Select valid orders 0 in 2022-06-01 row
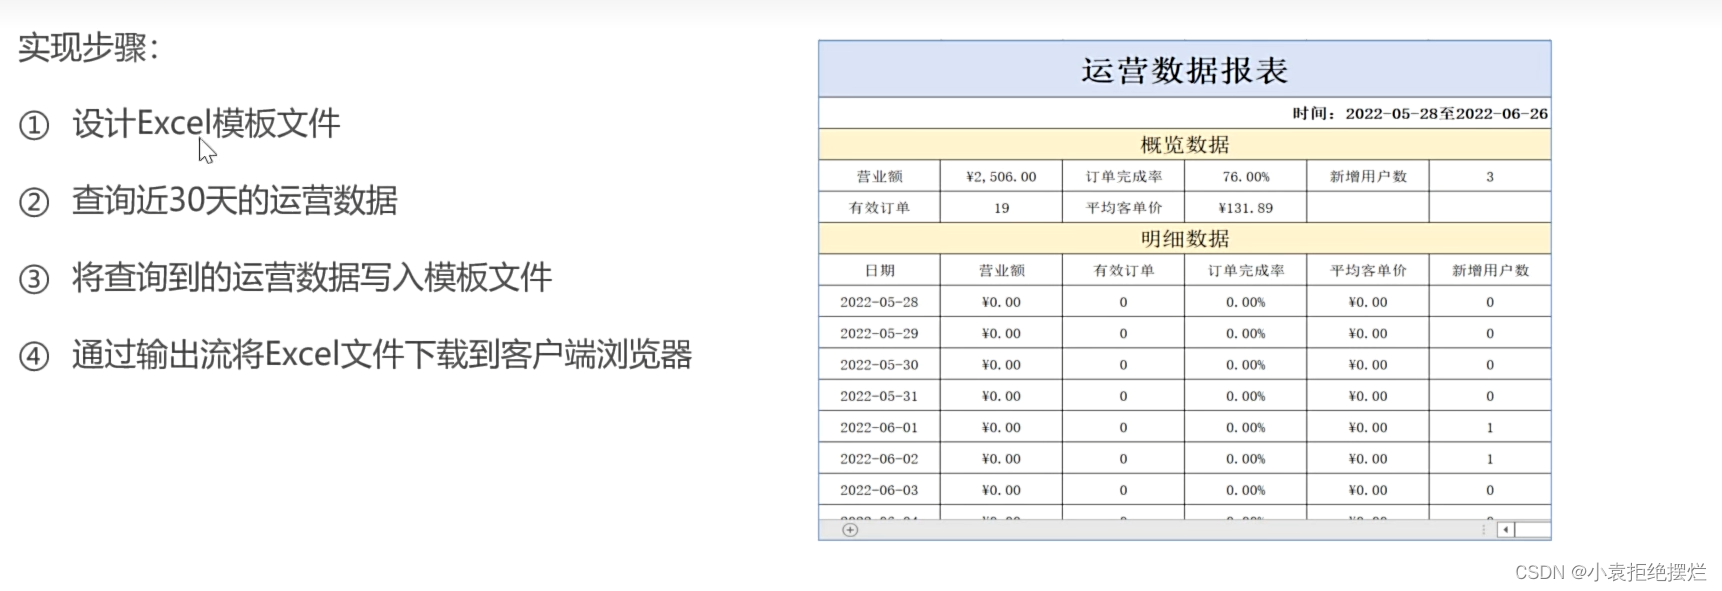 tap(1123, 427)
